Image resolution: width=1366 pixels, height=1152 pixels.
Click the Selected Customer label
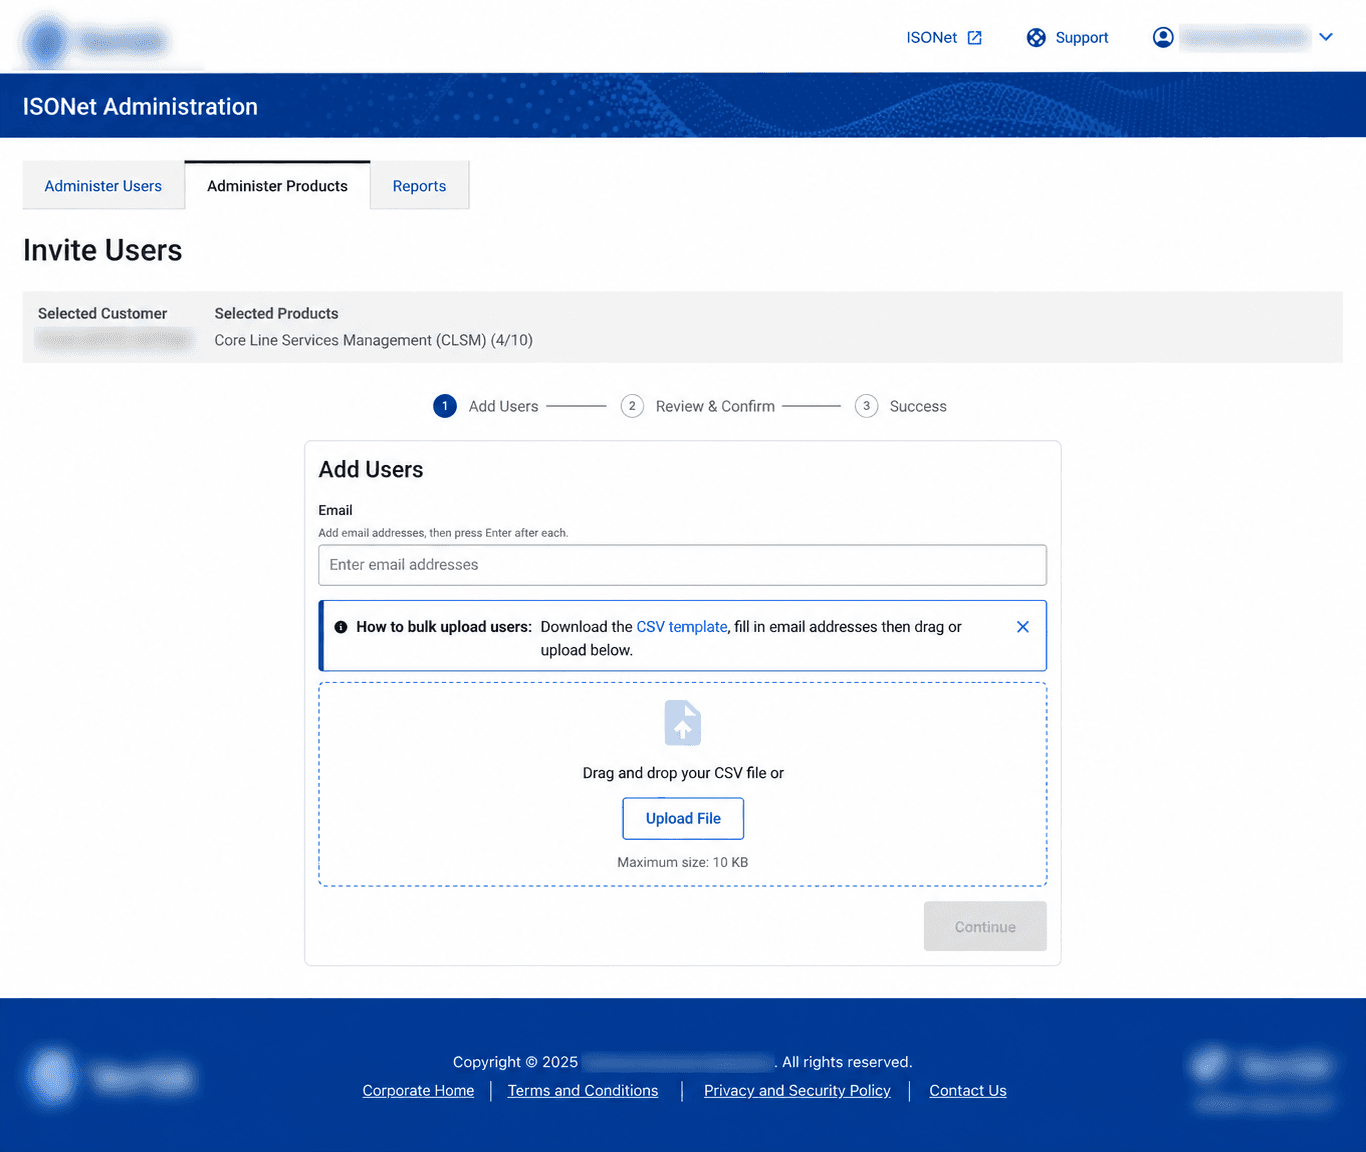coord(103,313)
